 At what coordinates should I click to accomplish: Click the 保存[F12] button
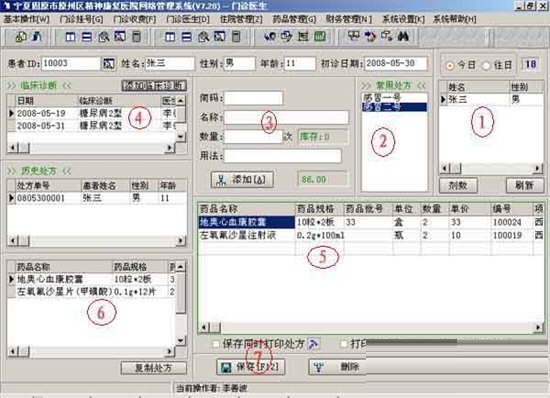(250, 367)
